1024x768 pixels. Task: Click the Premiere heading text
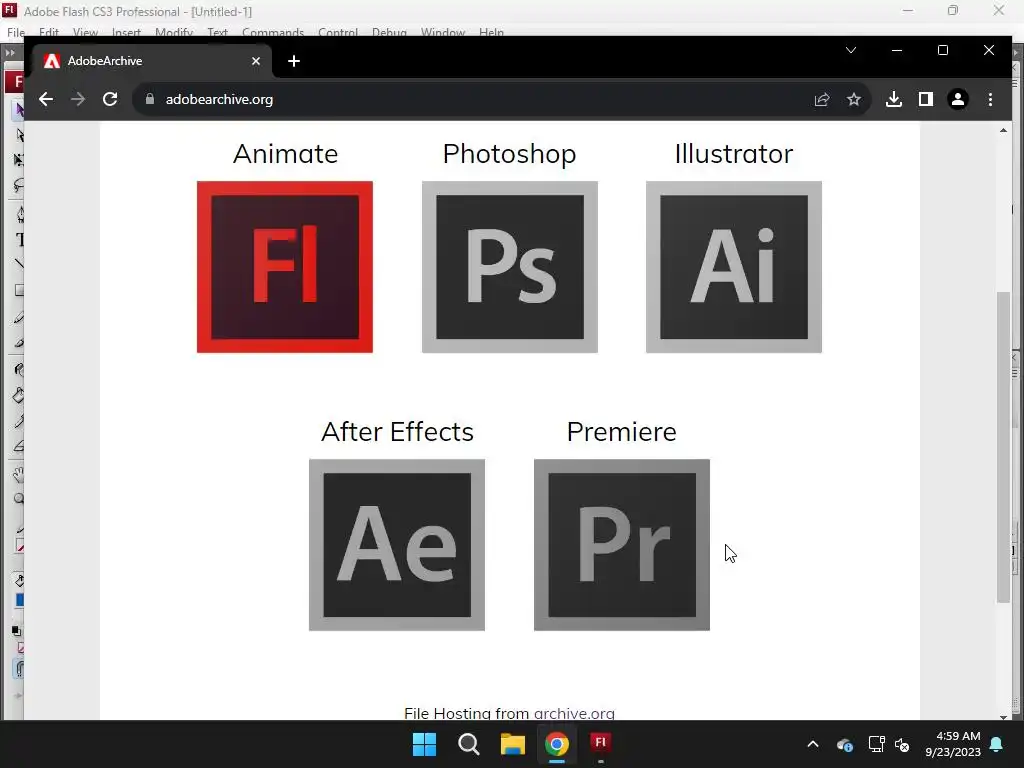click(x=622, y=432)
